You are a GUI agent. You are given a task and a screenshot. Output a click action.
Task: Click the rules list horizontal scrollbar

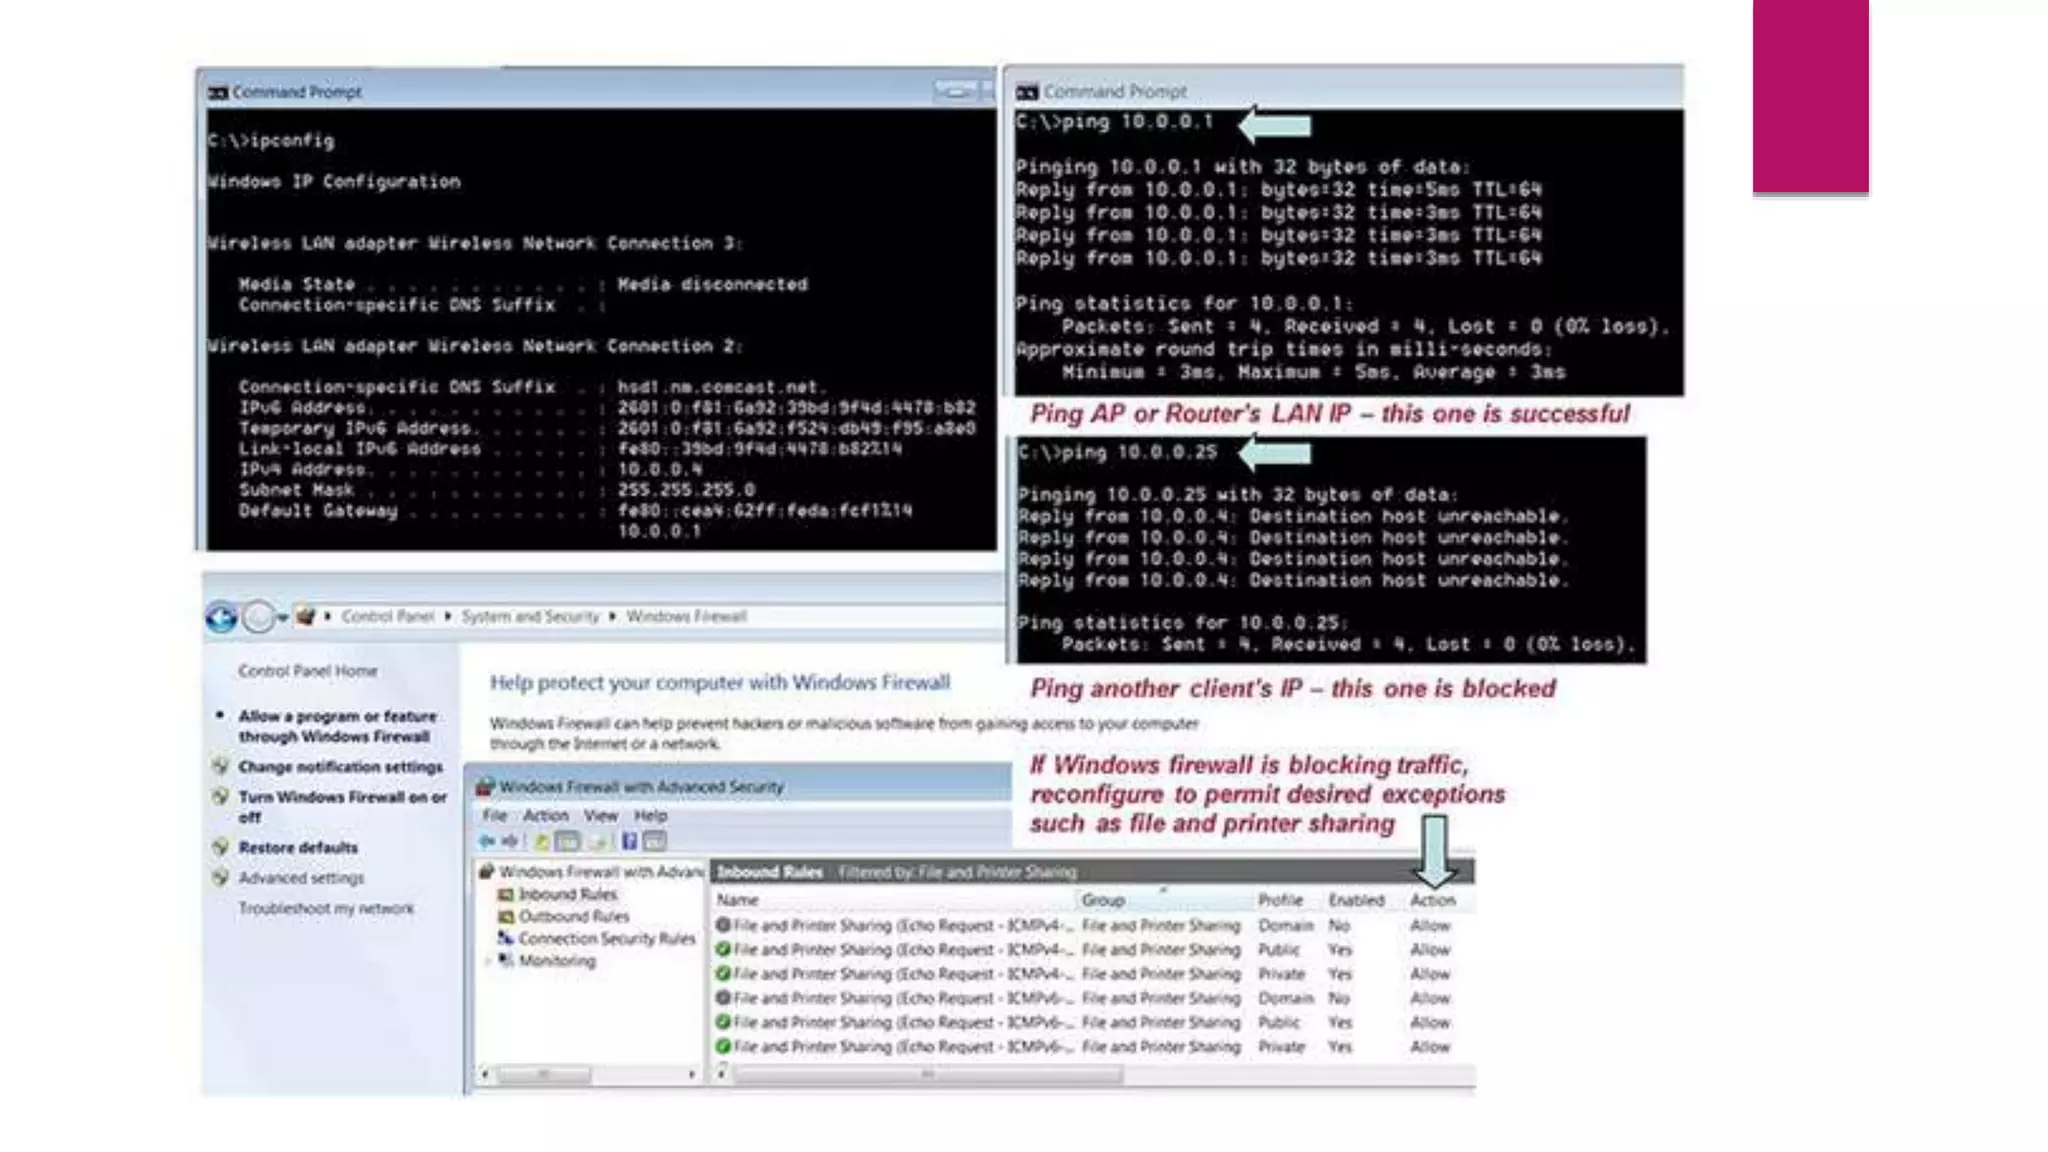(x=927, y=1075)
